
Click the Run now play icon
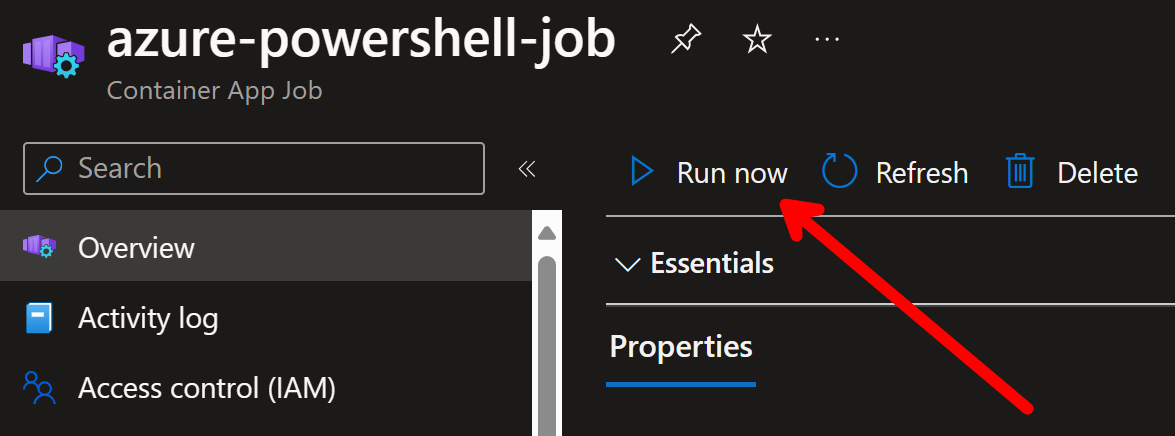(642, 172)
